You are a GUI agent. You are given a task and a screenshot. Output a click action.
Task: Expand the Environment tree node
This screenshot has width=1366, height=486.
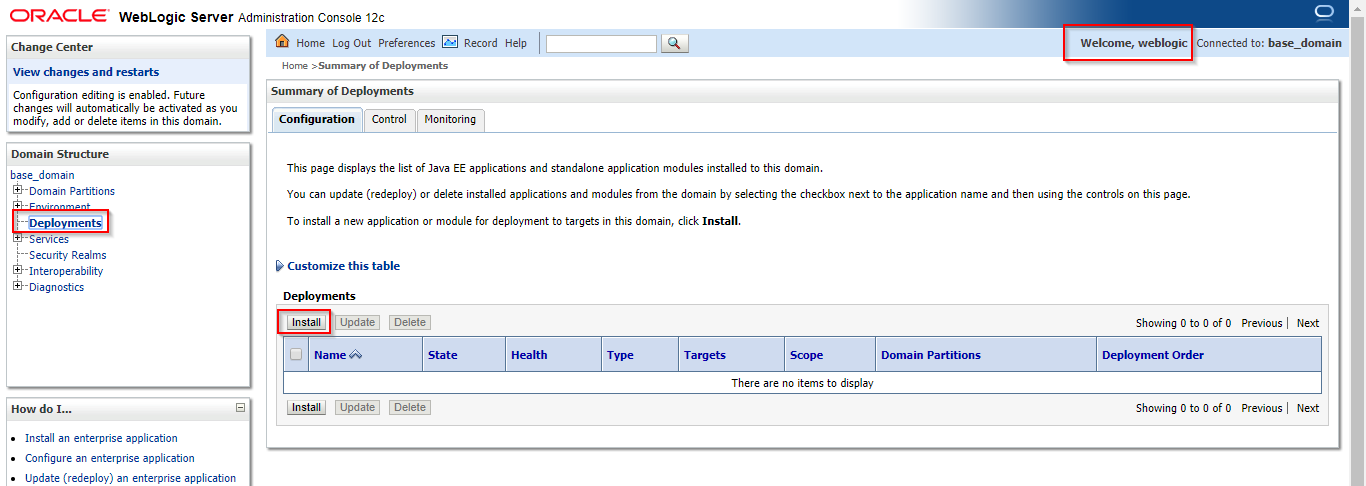[18, 206]
